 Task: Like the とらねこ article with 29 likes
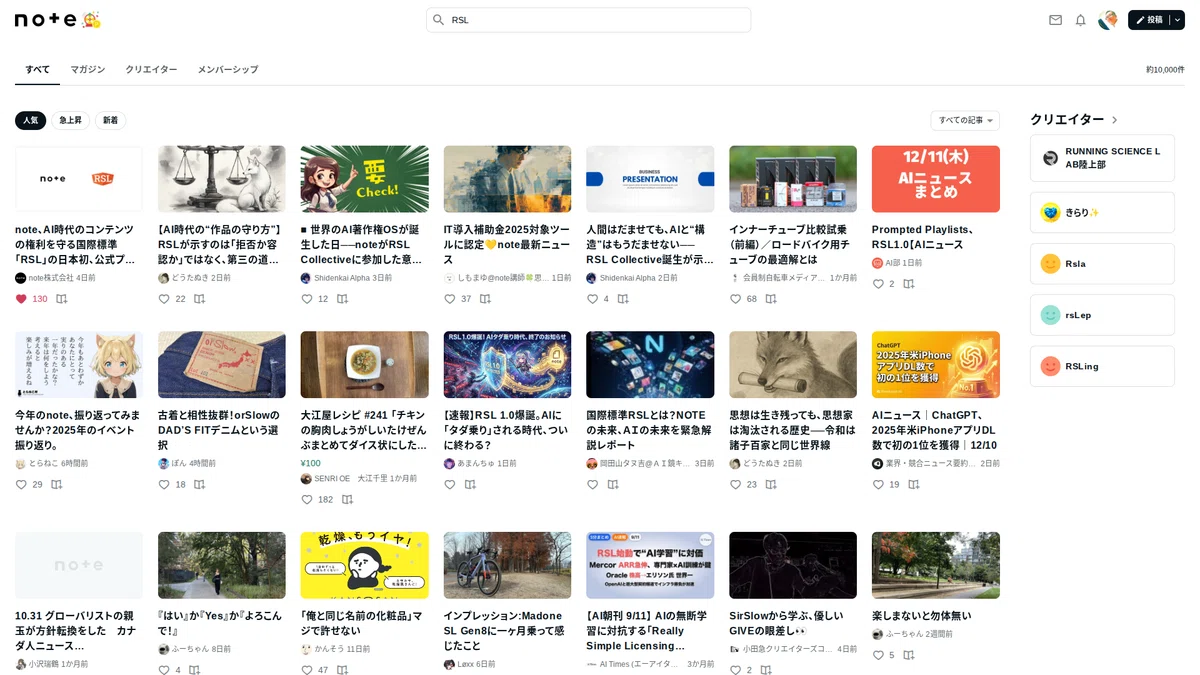(x=21, y=485)
